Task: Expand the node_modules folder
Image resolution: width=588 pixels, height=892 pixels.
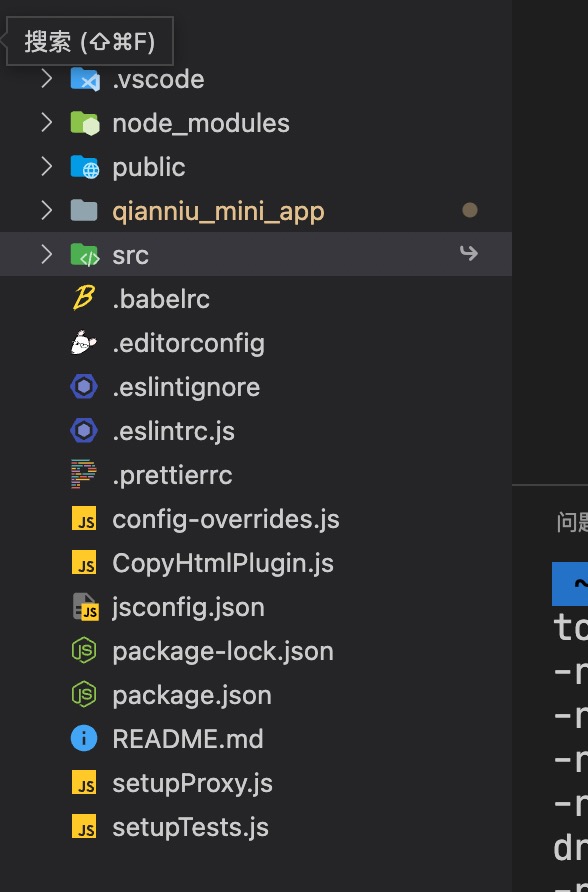Action: [46, 122]
